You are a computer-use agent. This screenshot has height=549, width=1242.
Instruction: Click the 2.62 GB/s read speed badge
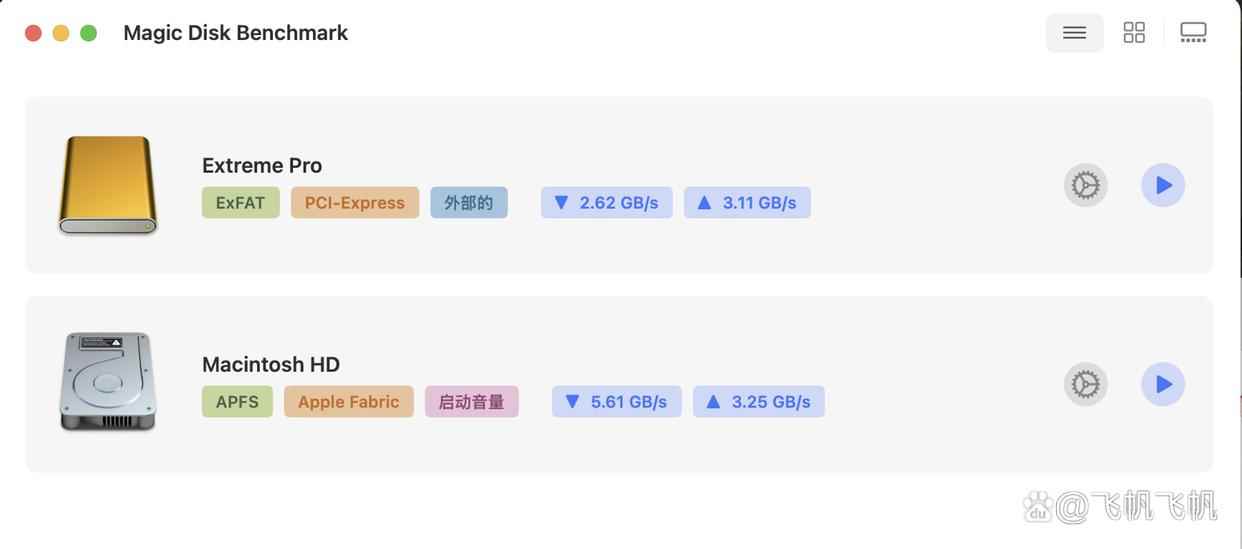tap(607, 203)
